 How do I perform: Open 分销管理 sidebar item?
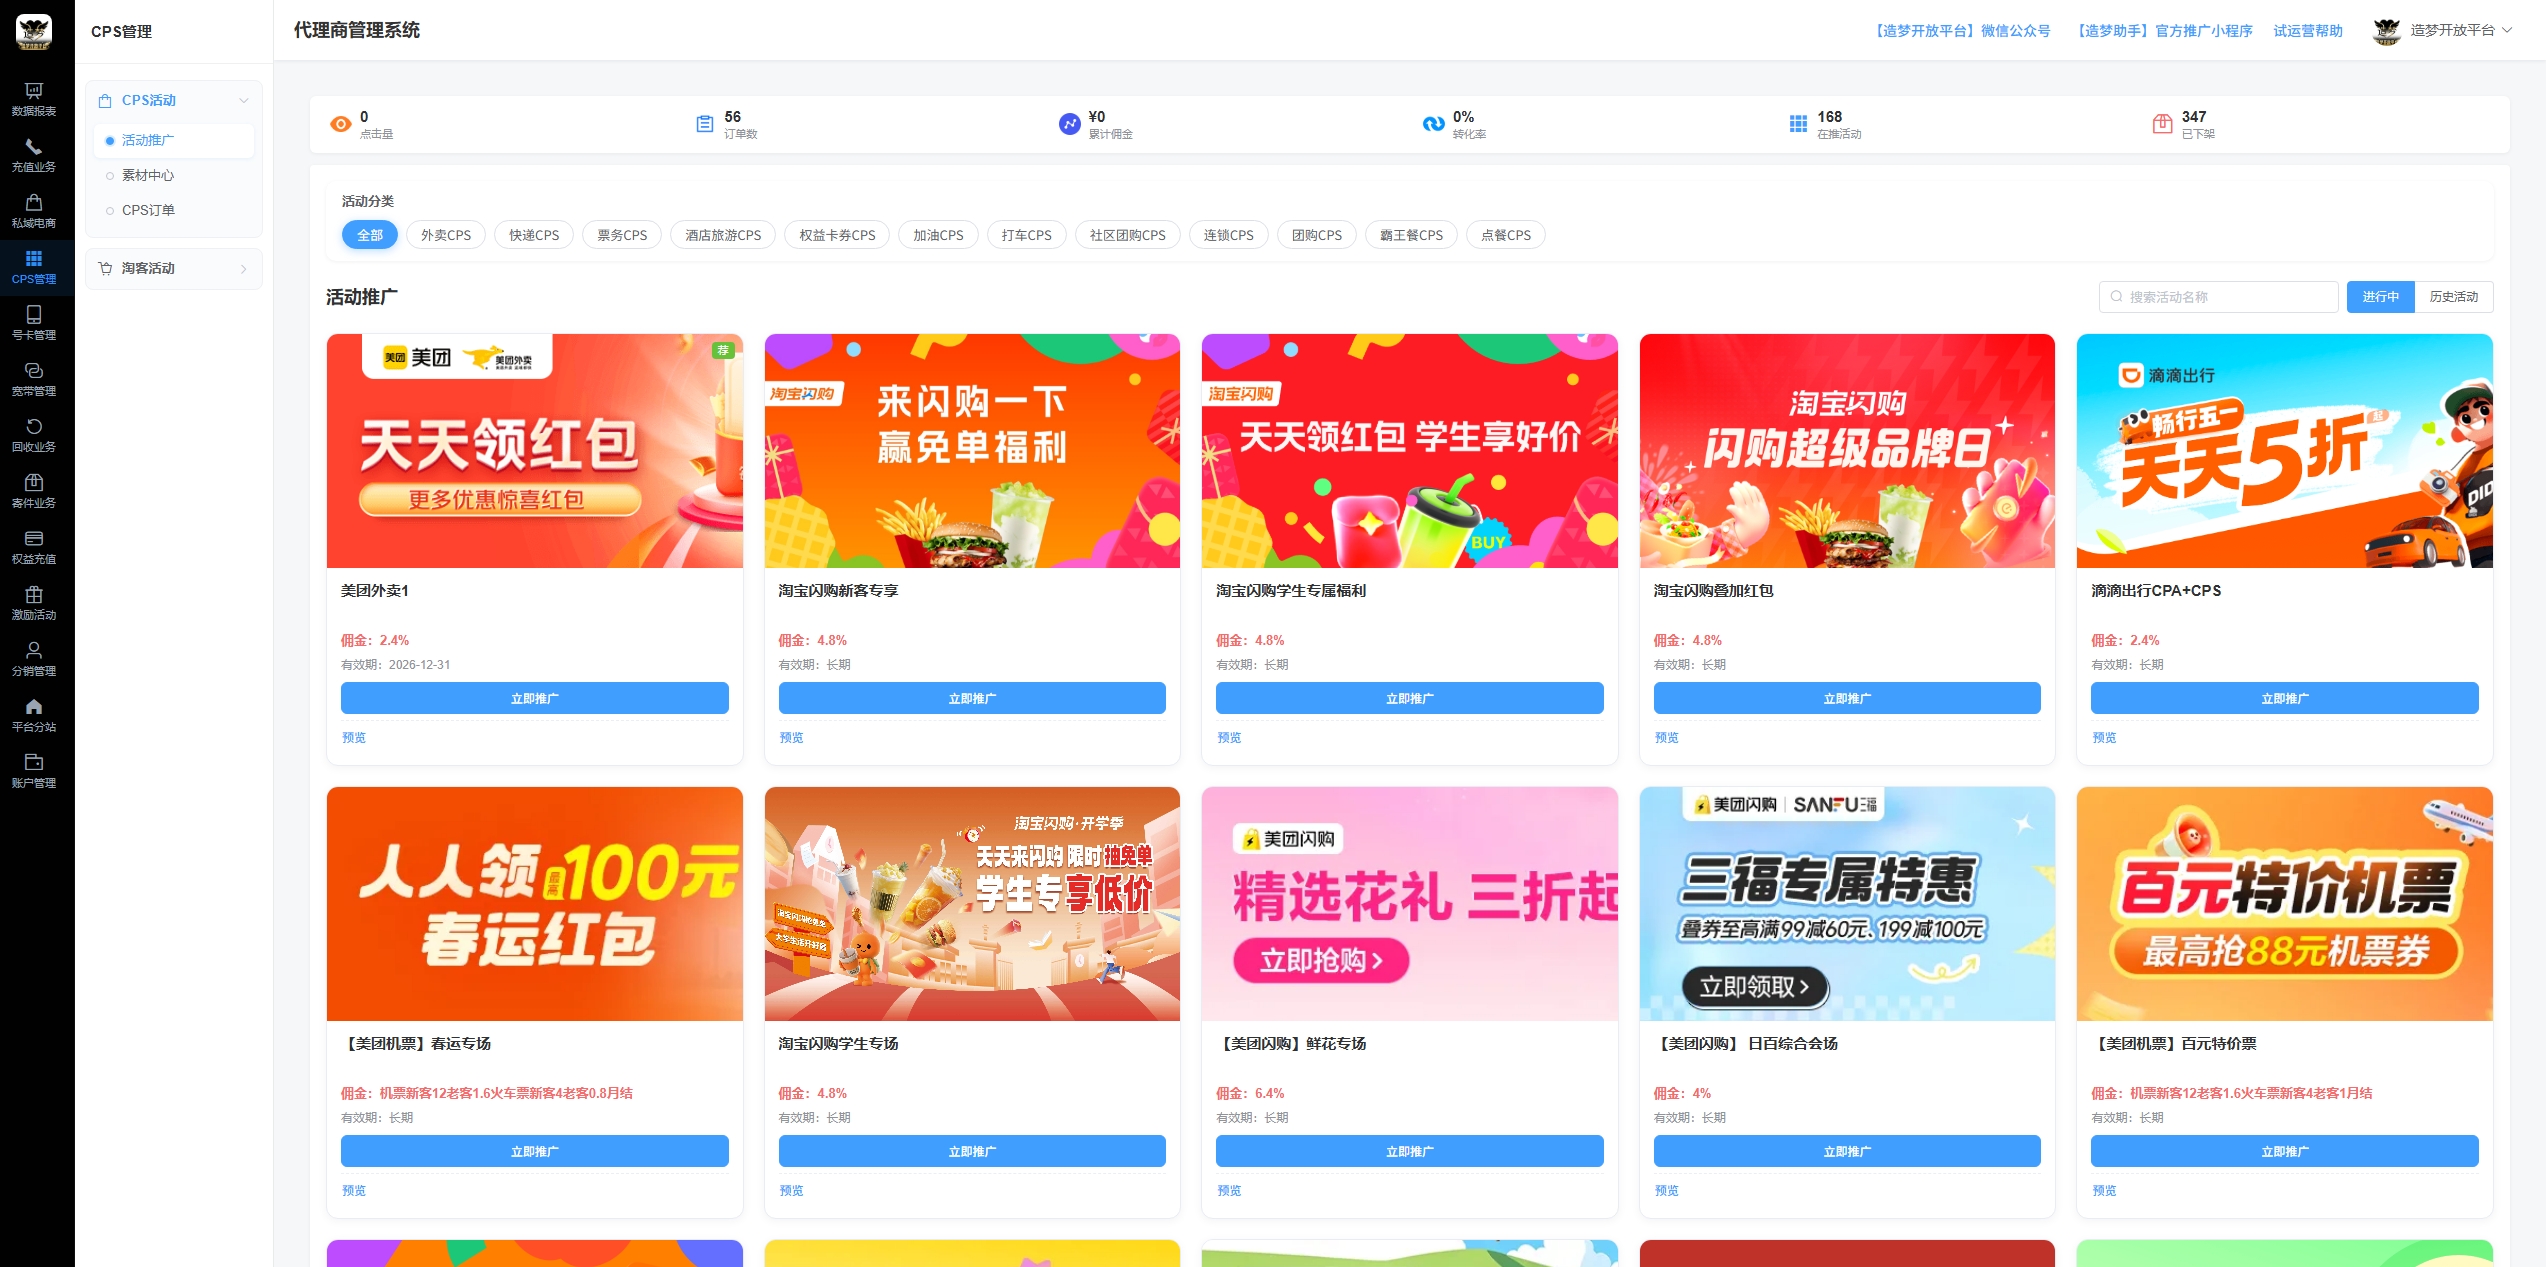pyautogui.click(x=34, y=659)
